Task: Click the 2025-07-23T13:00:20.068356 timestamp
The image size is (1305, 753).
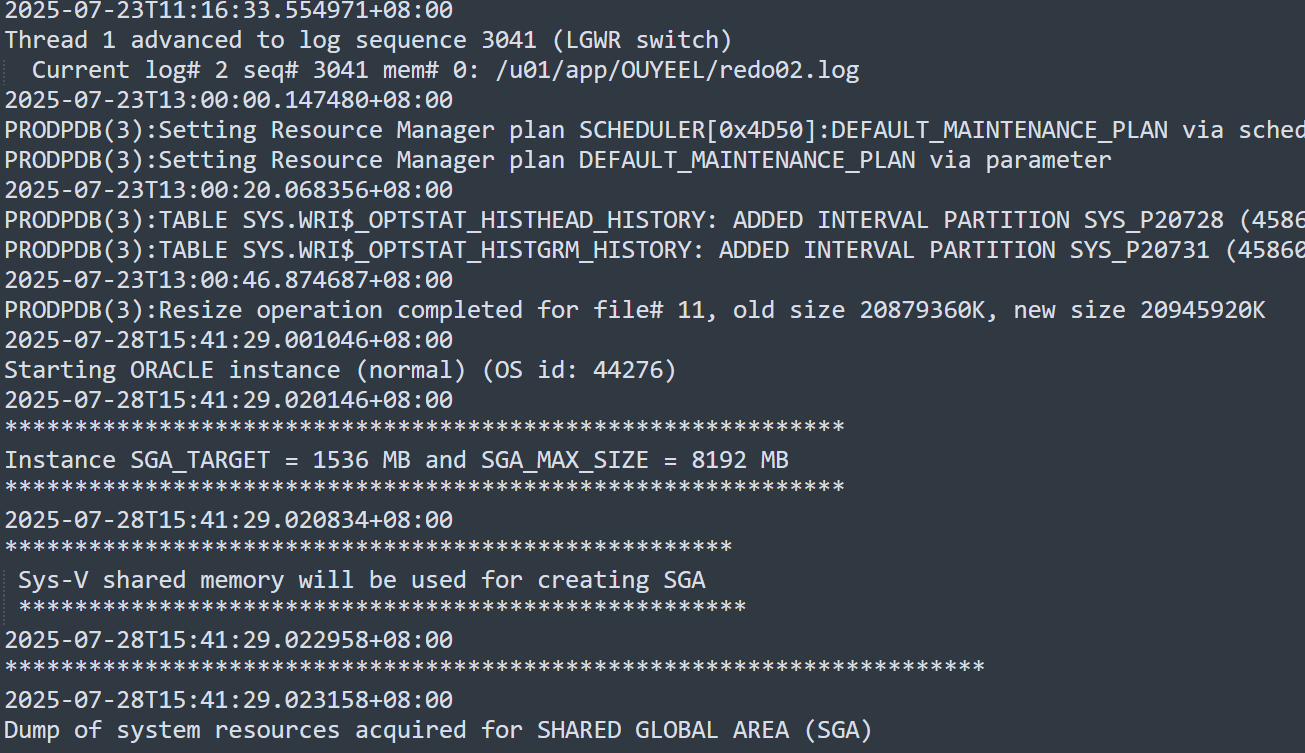Action: (228, 190)
